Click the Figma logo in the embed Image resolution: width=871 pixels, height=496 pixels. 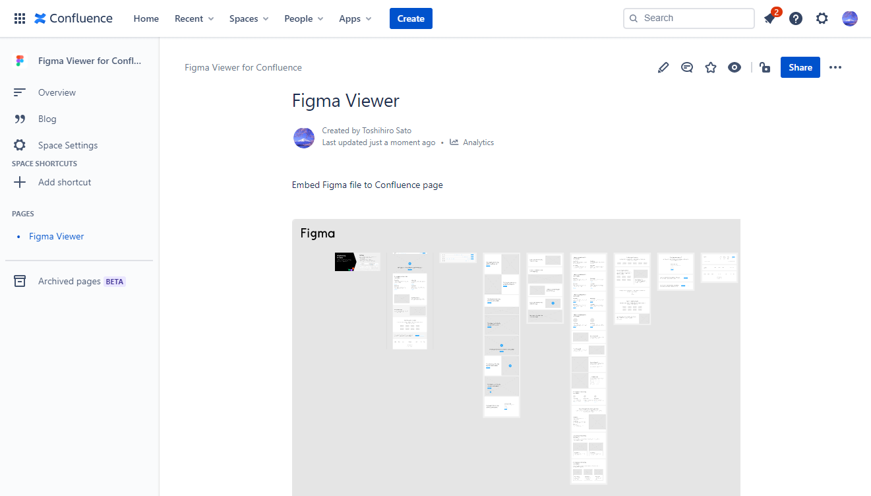pos(318,233)
